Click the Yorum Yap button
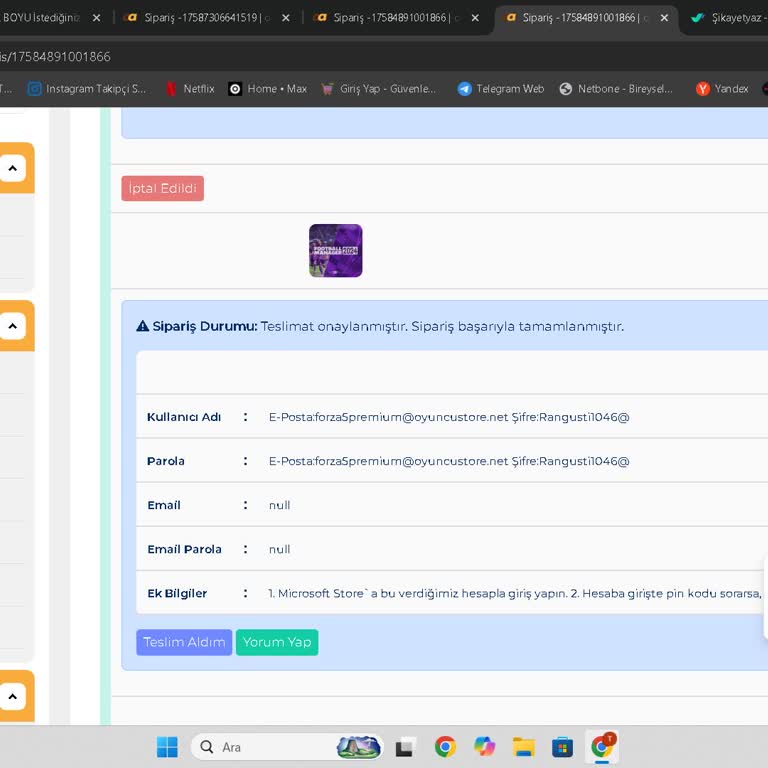This screenshot has height=768, width=768. [277, 642]
